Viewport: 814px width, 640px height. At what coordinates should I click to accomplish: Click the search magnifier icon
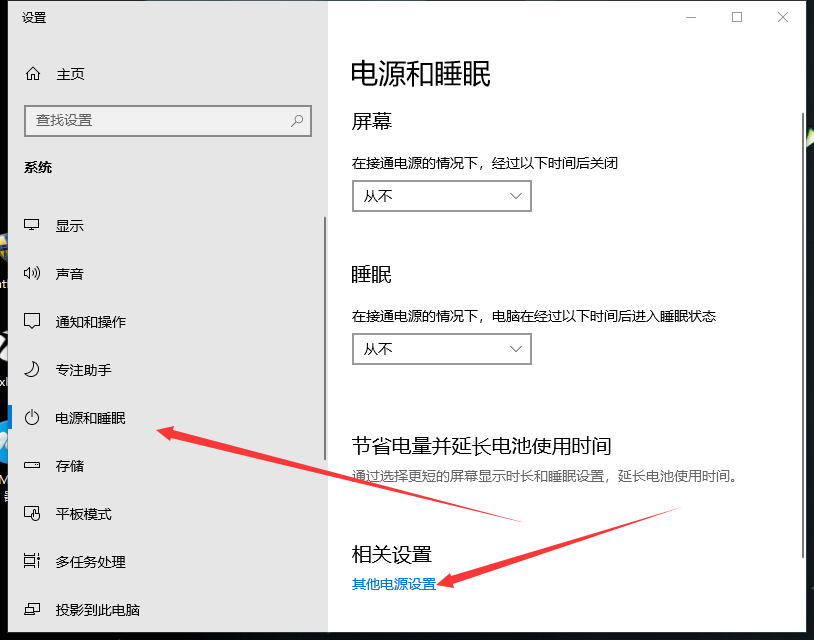[297, 120]
